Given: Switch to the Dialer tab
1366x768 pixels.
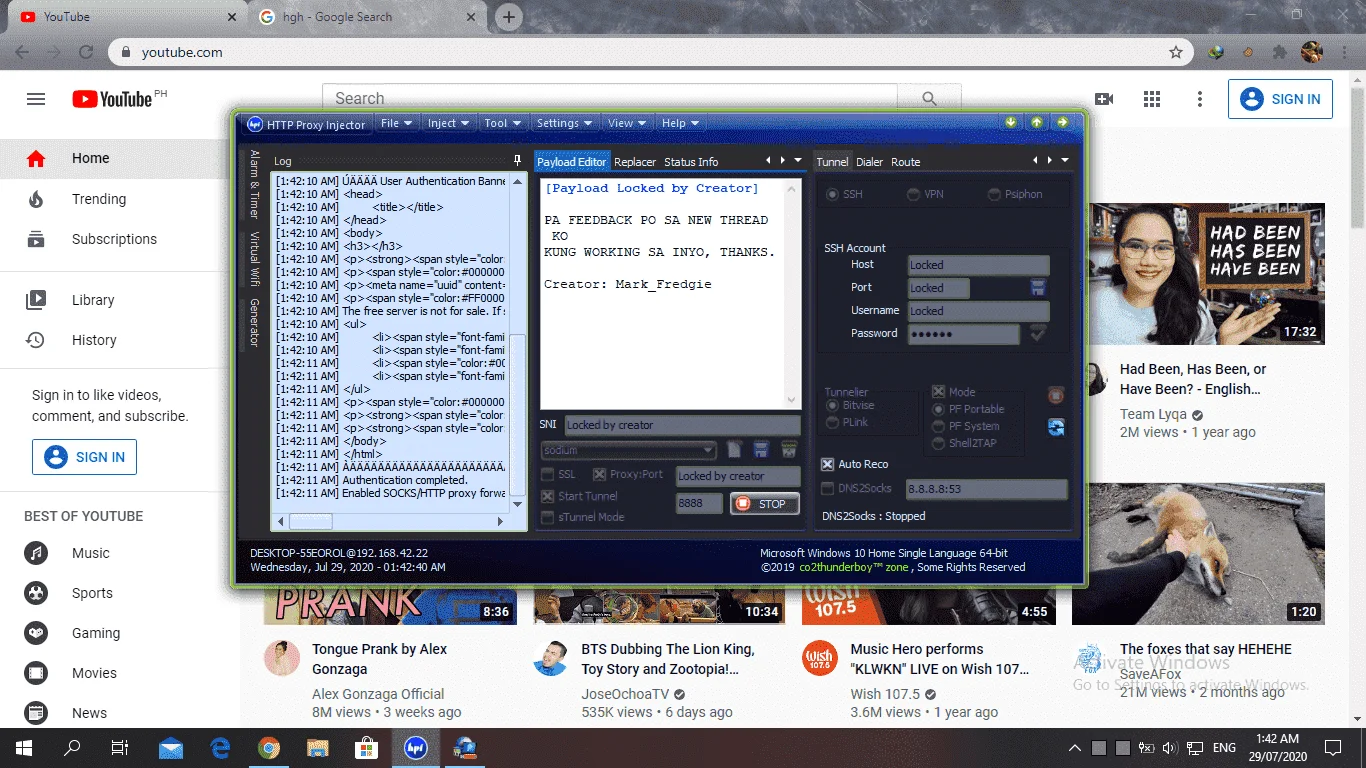Looking at the screenshot, I should [869, 162].
